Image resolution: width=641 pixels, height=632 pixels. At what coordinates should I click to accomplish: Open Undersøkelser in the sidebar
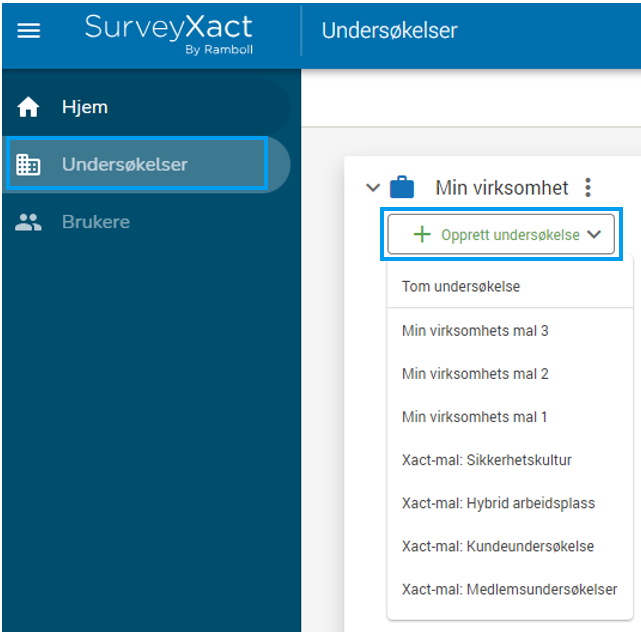146,164
